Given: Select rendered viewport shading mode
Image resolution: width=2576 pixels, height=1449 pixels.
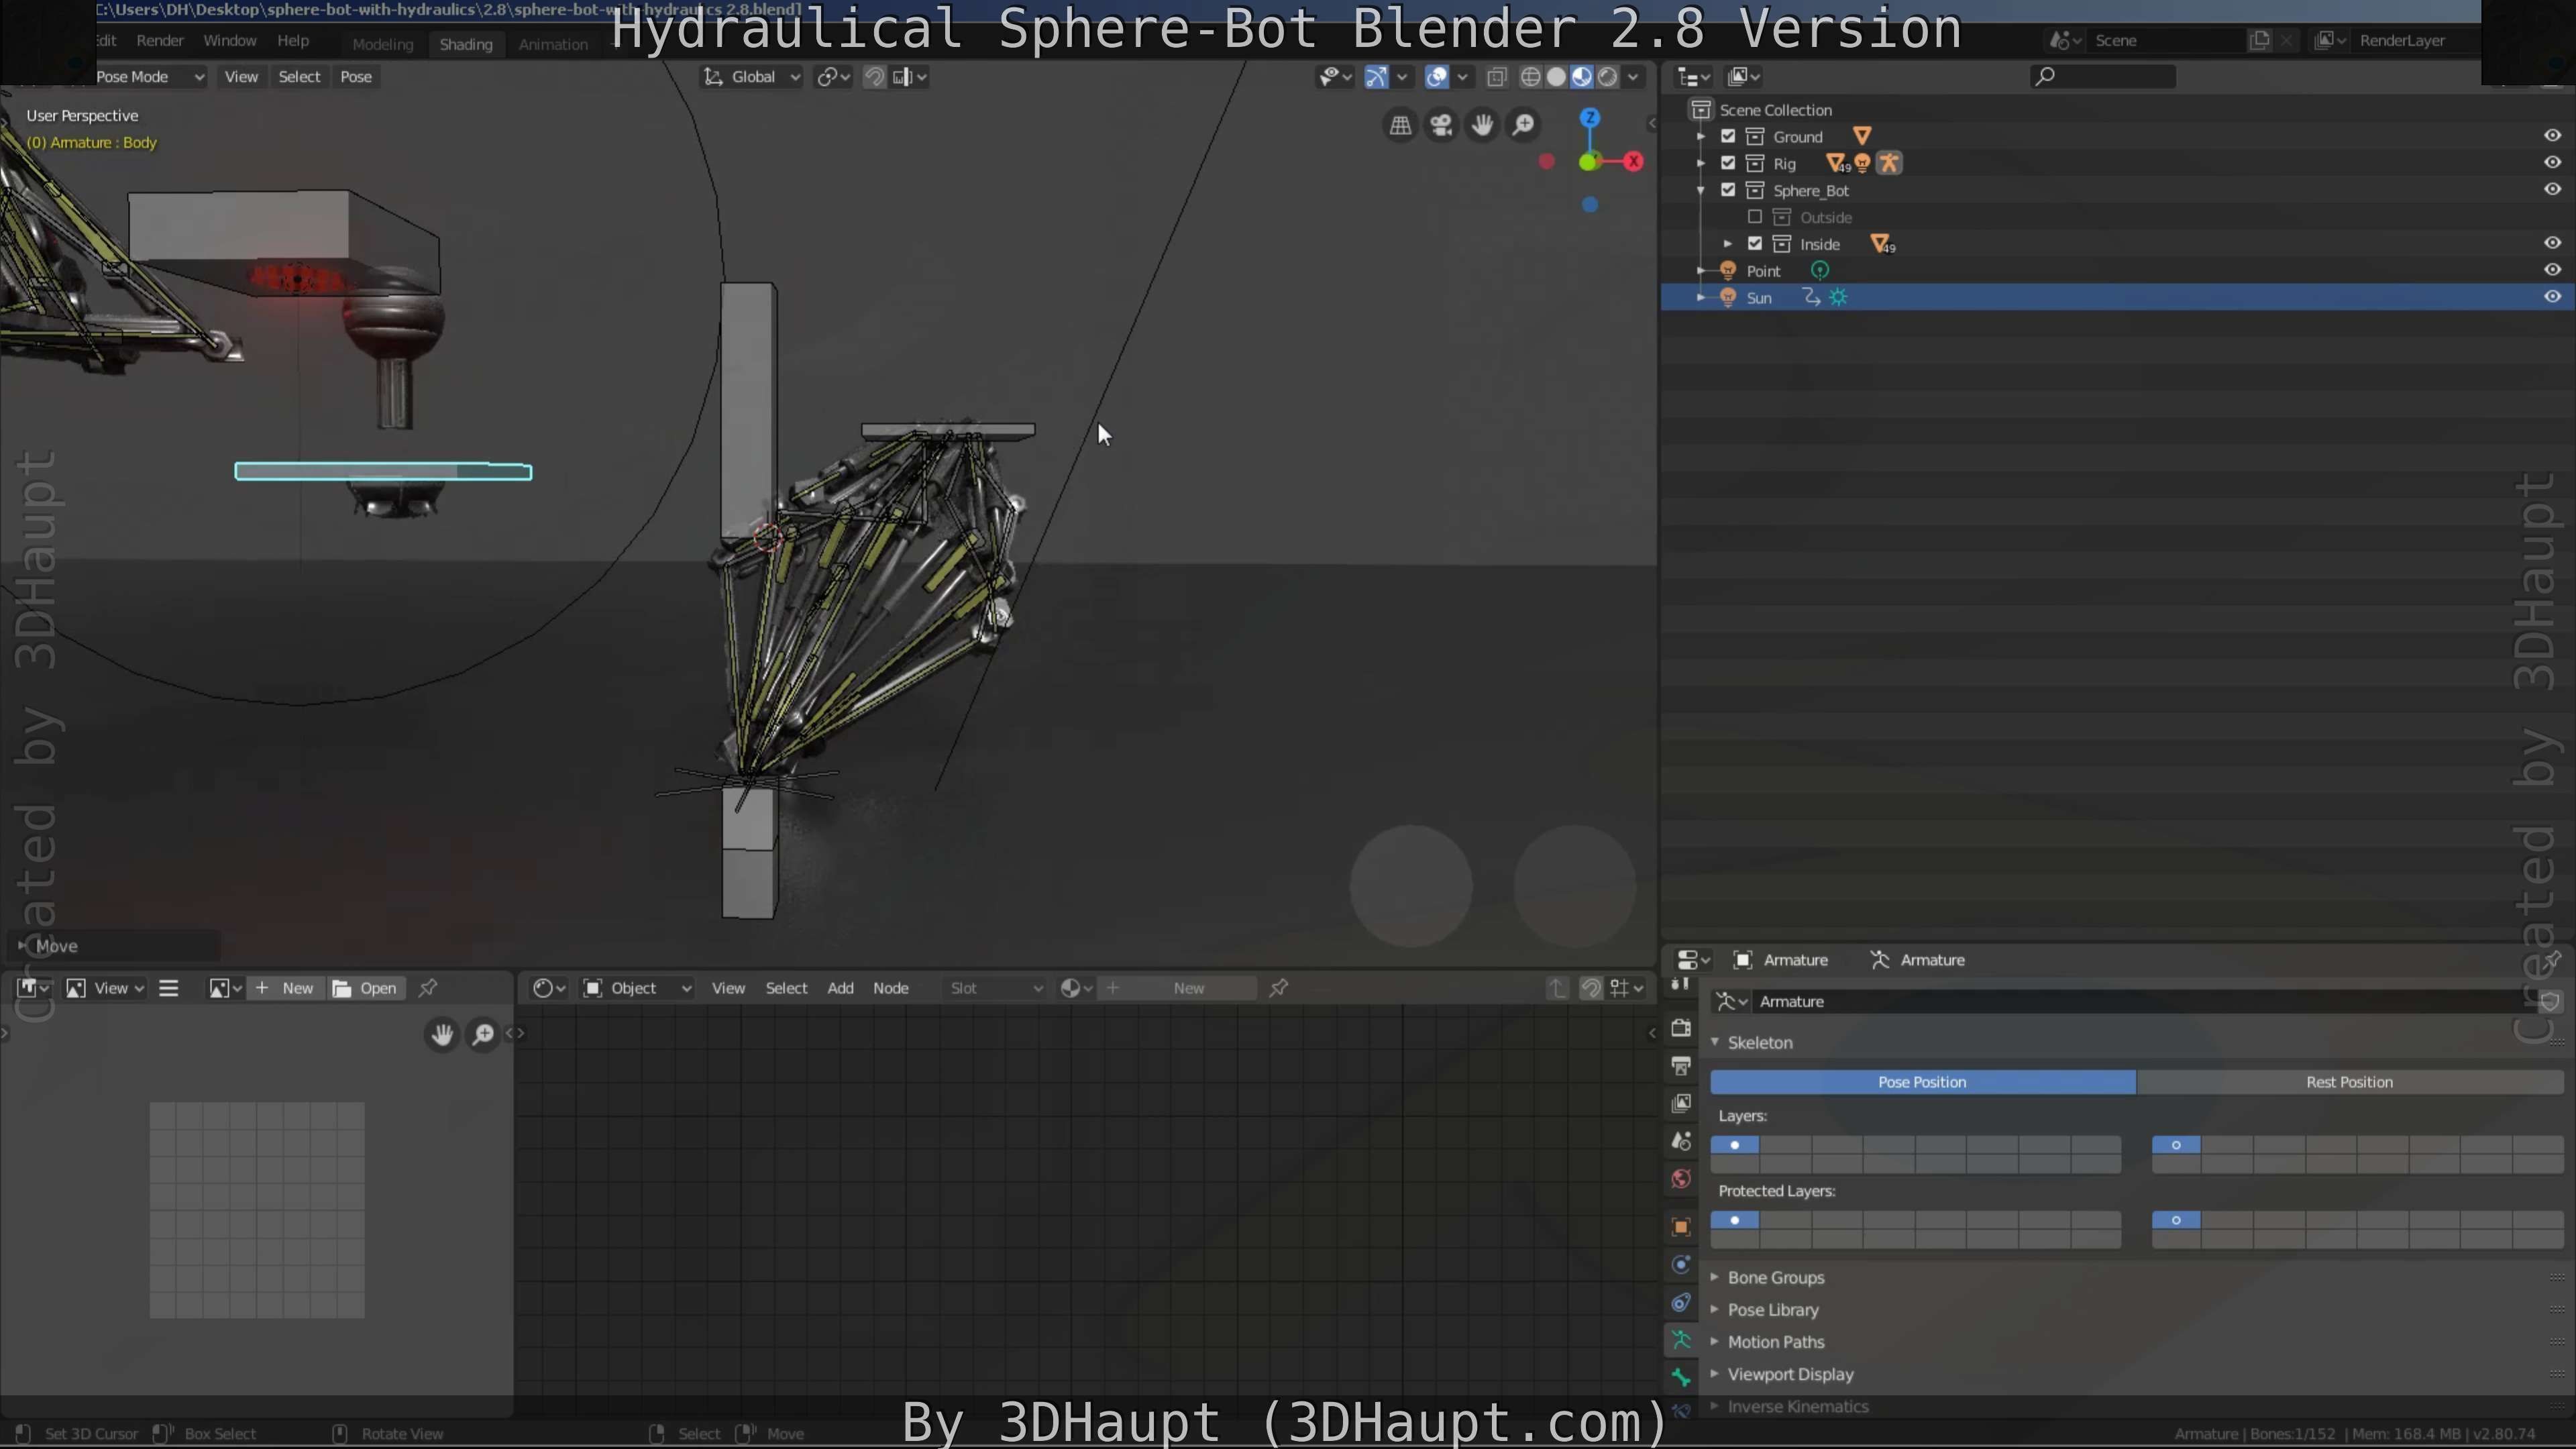Looking at the screenshot, I should pos(1608,77).
